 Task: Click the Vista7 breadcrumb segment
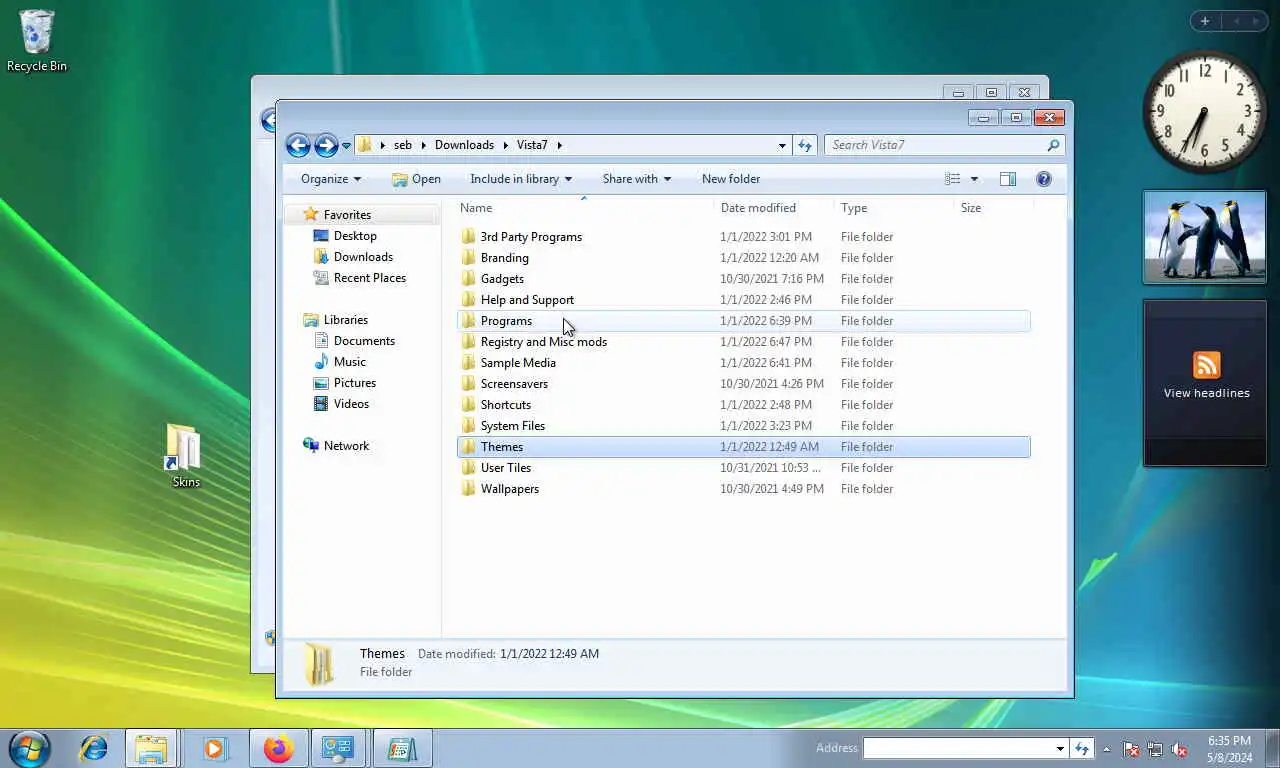pos(532,145)
